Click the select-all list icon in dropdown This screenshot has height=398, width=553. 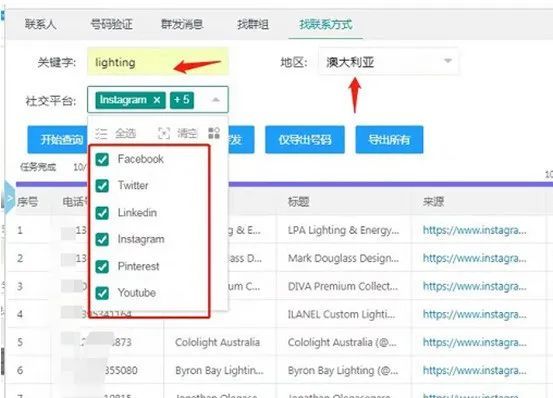pyautogui.click(x=101, y=133)
